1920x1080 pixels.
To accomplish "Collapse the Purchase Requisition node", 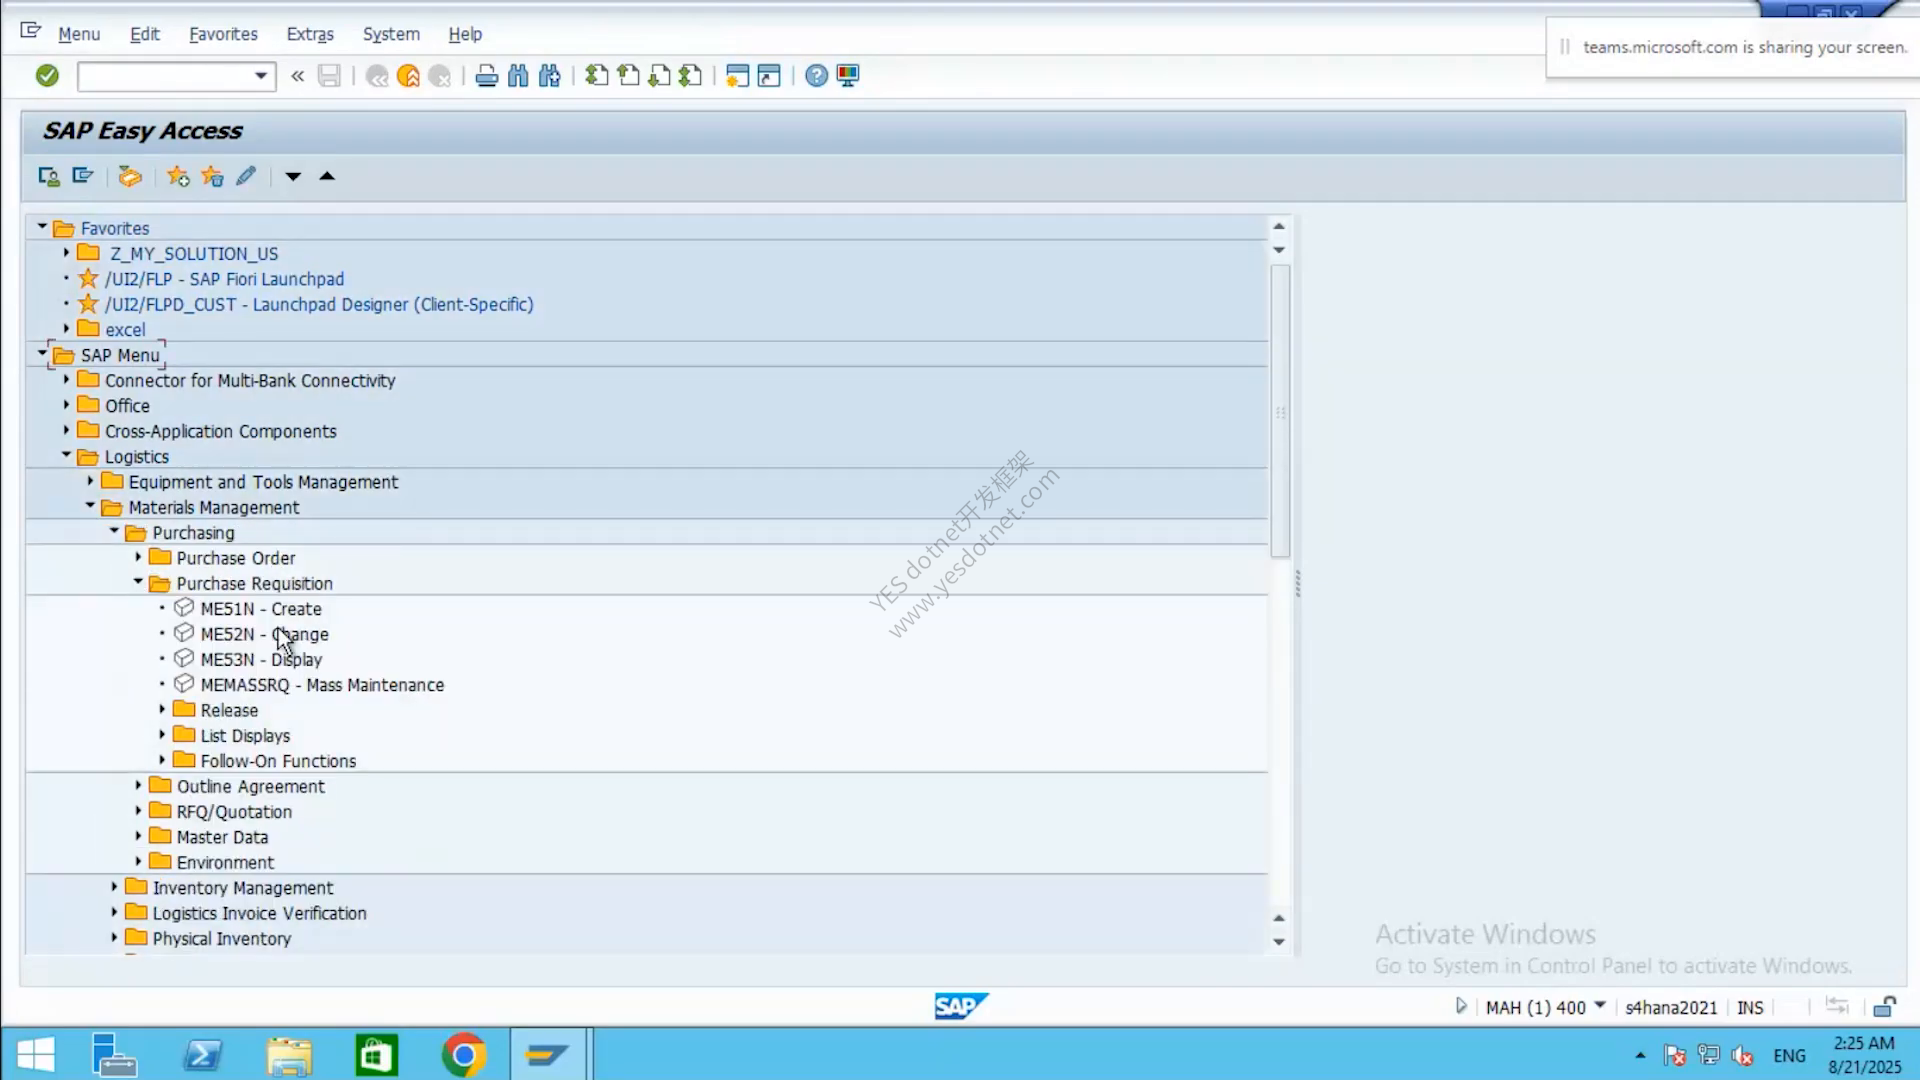I will tap(138, 582).
